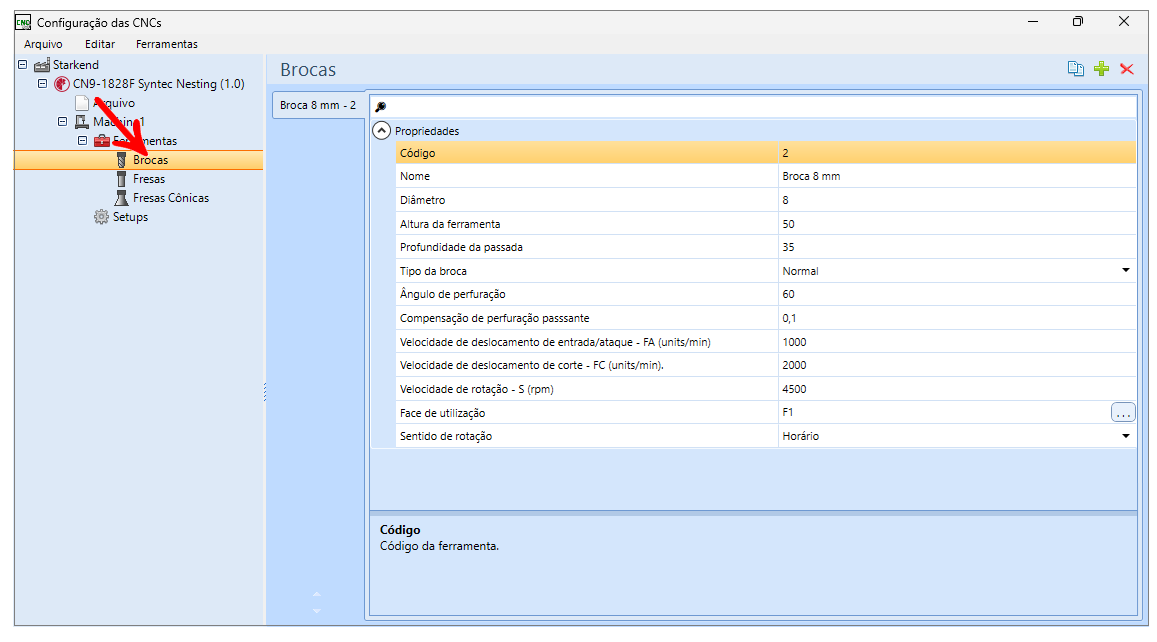Image resolution: width=1157 pixels, height=642 pixels.
Task: Open the Arquivo menu
Action: (x=44, y=44)
